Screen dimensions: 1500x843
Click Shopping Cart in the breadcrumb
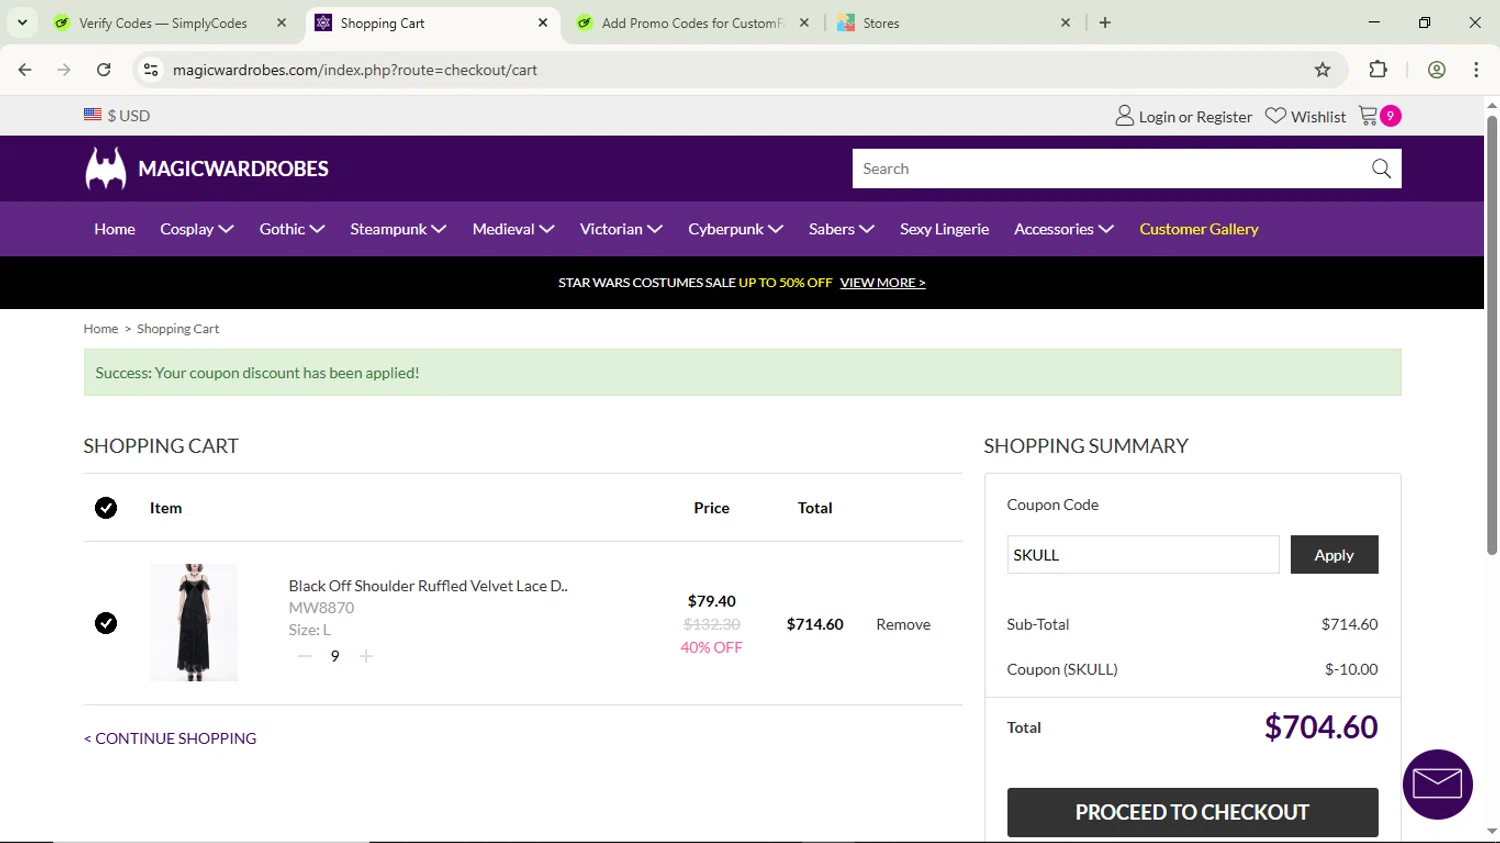pyautogui.click(x=178, y=329)
